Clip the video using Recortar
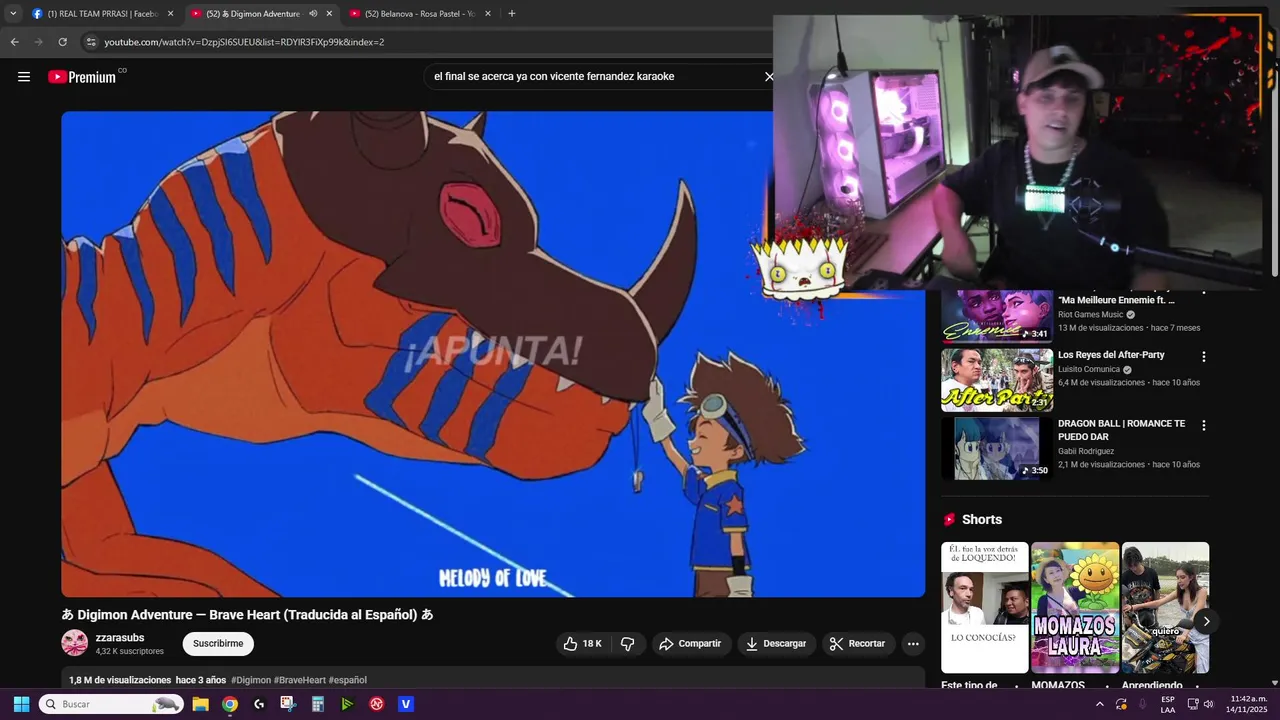 click(857, 644)
